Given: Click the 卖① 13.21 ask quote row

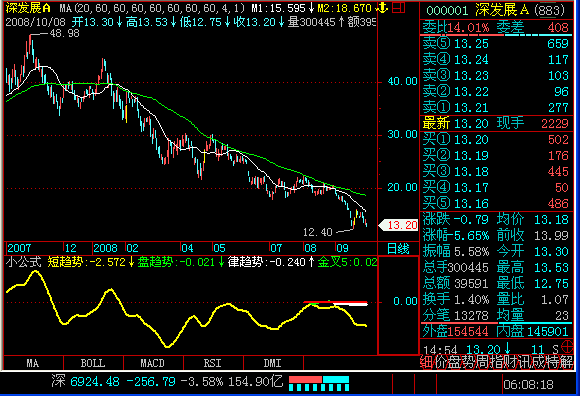Looking at the screenshot, I should (x=496, y=108).
